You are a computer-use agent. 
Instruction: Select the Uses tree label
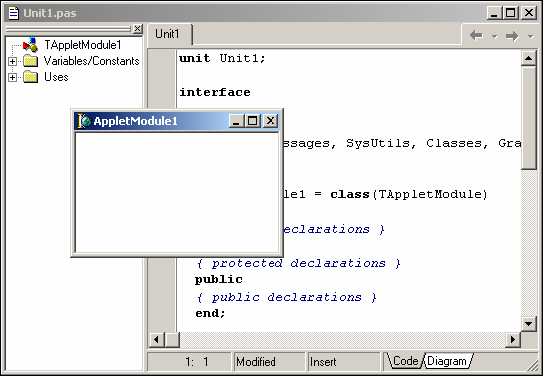(x=56, y=77)
